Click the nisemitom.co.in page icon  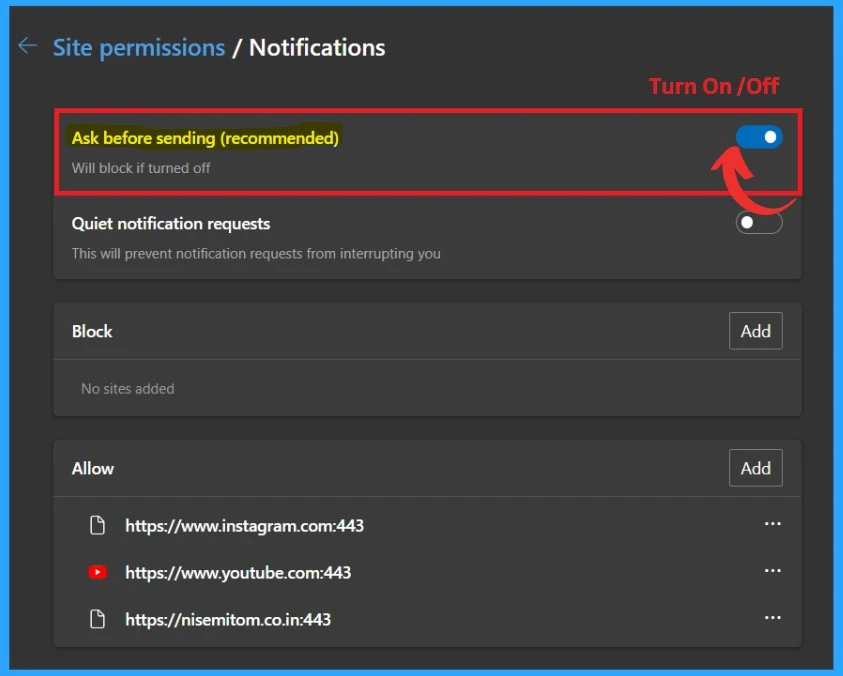pyautogui.click(x=98, y=620)
